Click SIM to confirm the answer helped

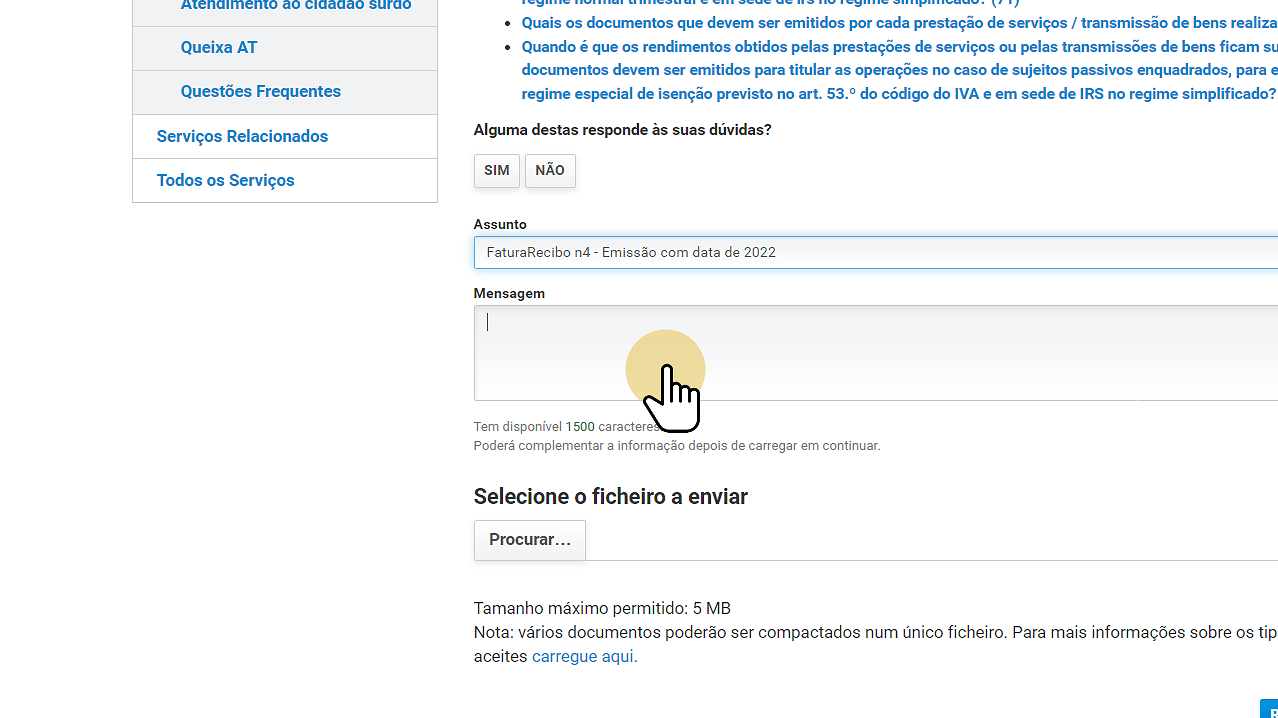point(496,170)
